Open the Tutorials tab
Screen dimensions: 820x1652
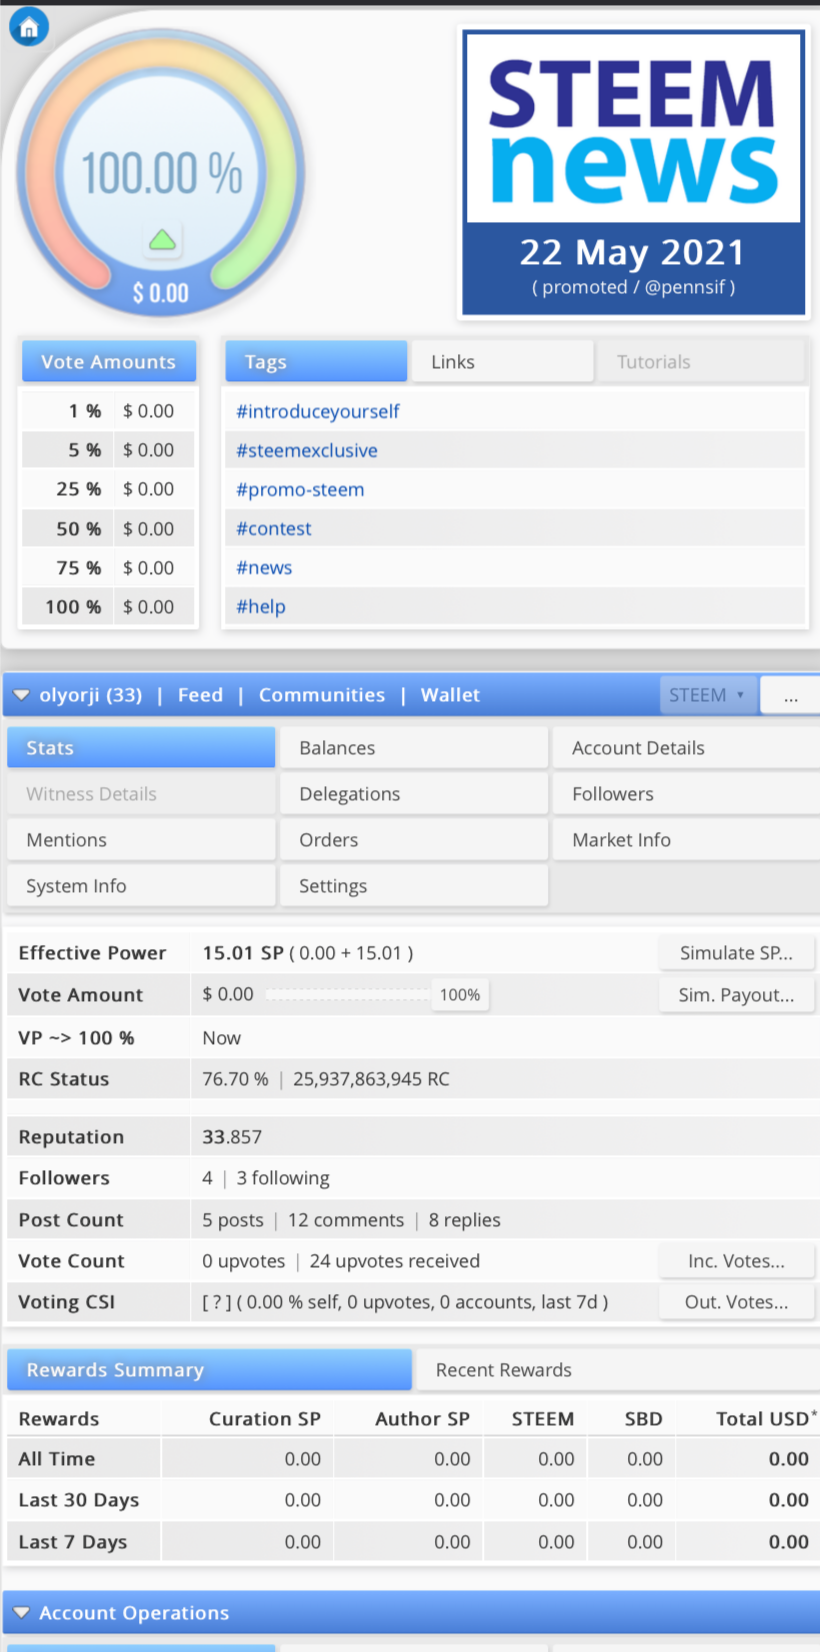pos(701,362)
